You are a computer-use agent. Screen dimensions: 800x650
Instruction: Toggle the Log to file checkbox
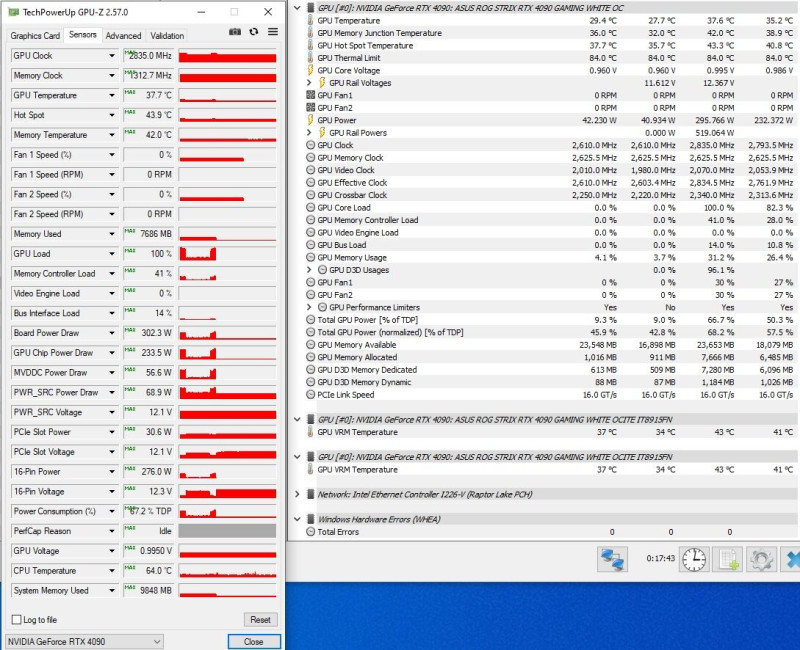pyautogui.click(x=16, y=619)
